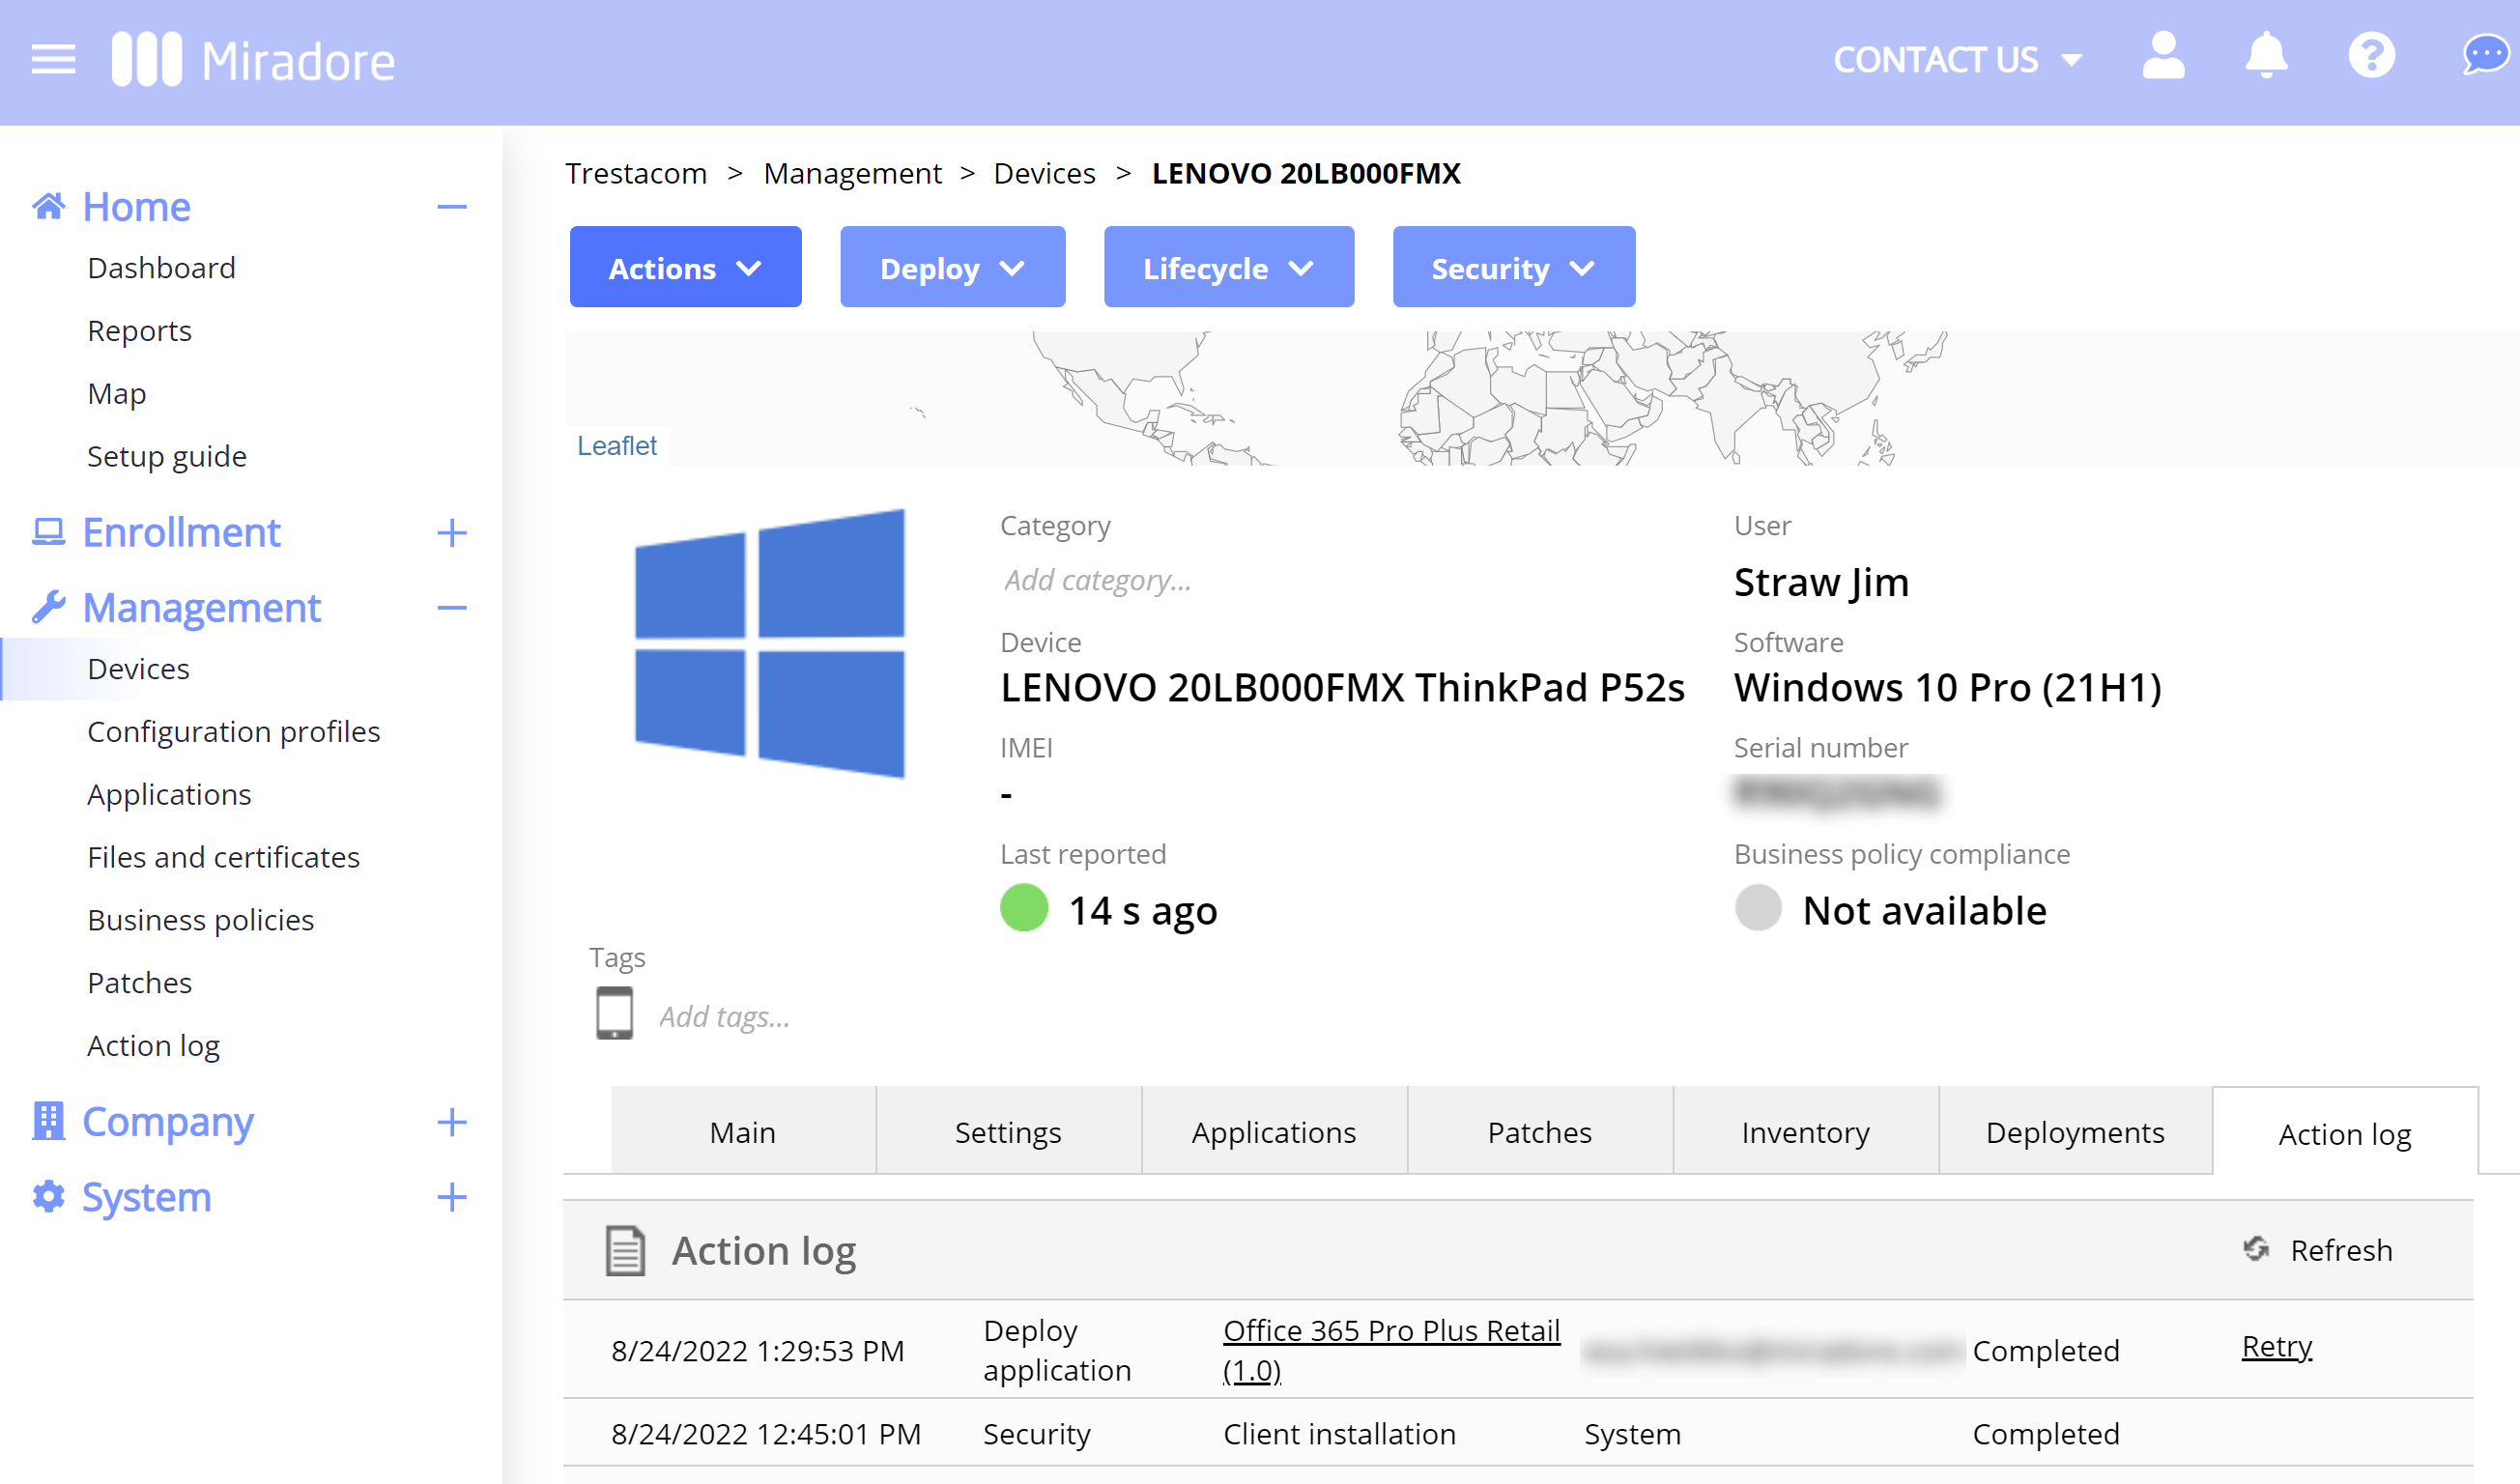Open the Actions dropdown button

(685, 267)
